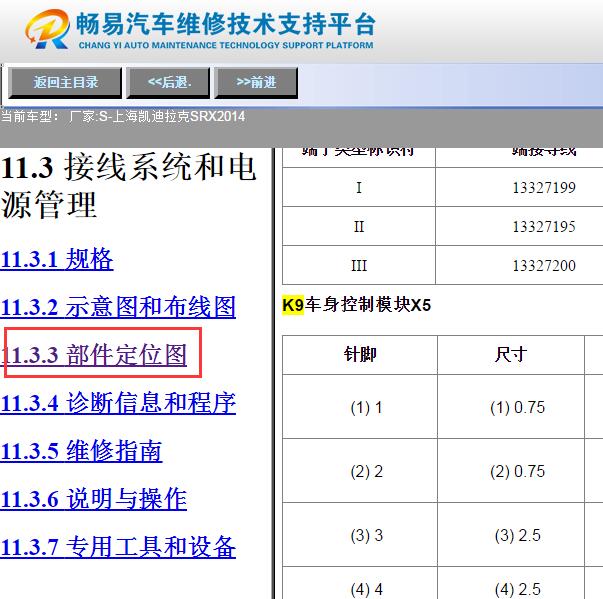Go forward with >>前进 button
603x599 pixels.
coord(256,82)
